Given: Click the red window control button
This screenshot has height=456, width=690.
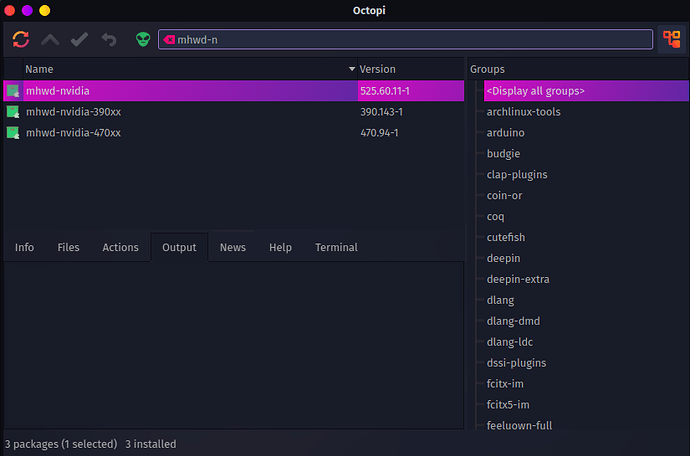Looking at the screenshot, I should pyautogui.click(x=10, y=10).
